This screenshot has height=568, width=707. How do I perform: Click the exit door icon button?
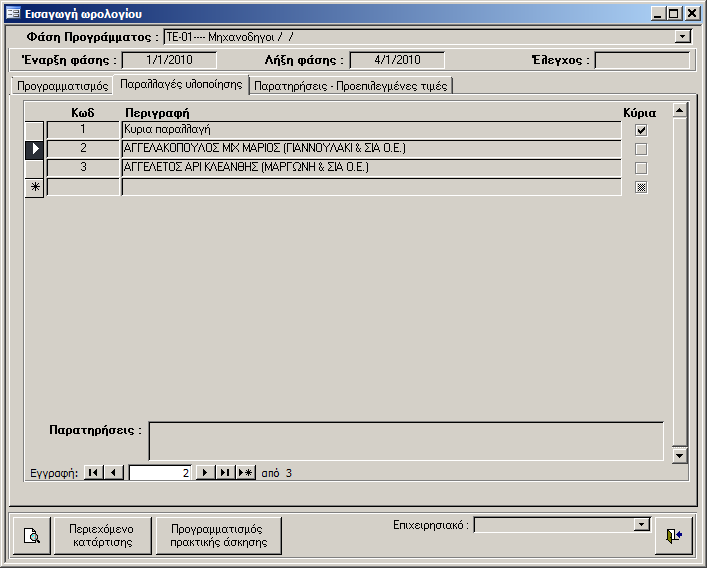(x=672, y=536)
